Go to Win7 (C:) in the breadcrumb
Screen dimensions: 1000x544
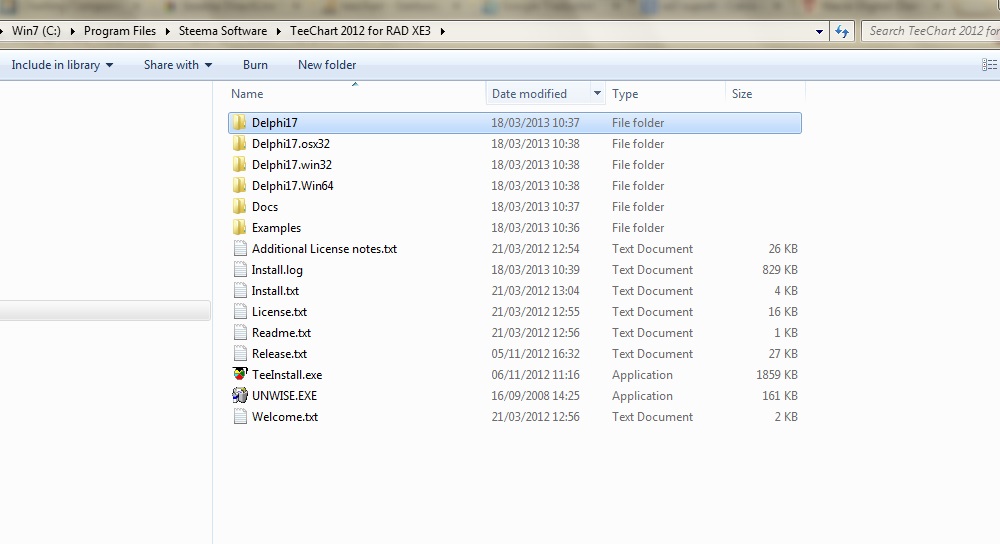pyautogui.click(x=36, y=31)
